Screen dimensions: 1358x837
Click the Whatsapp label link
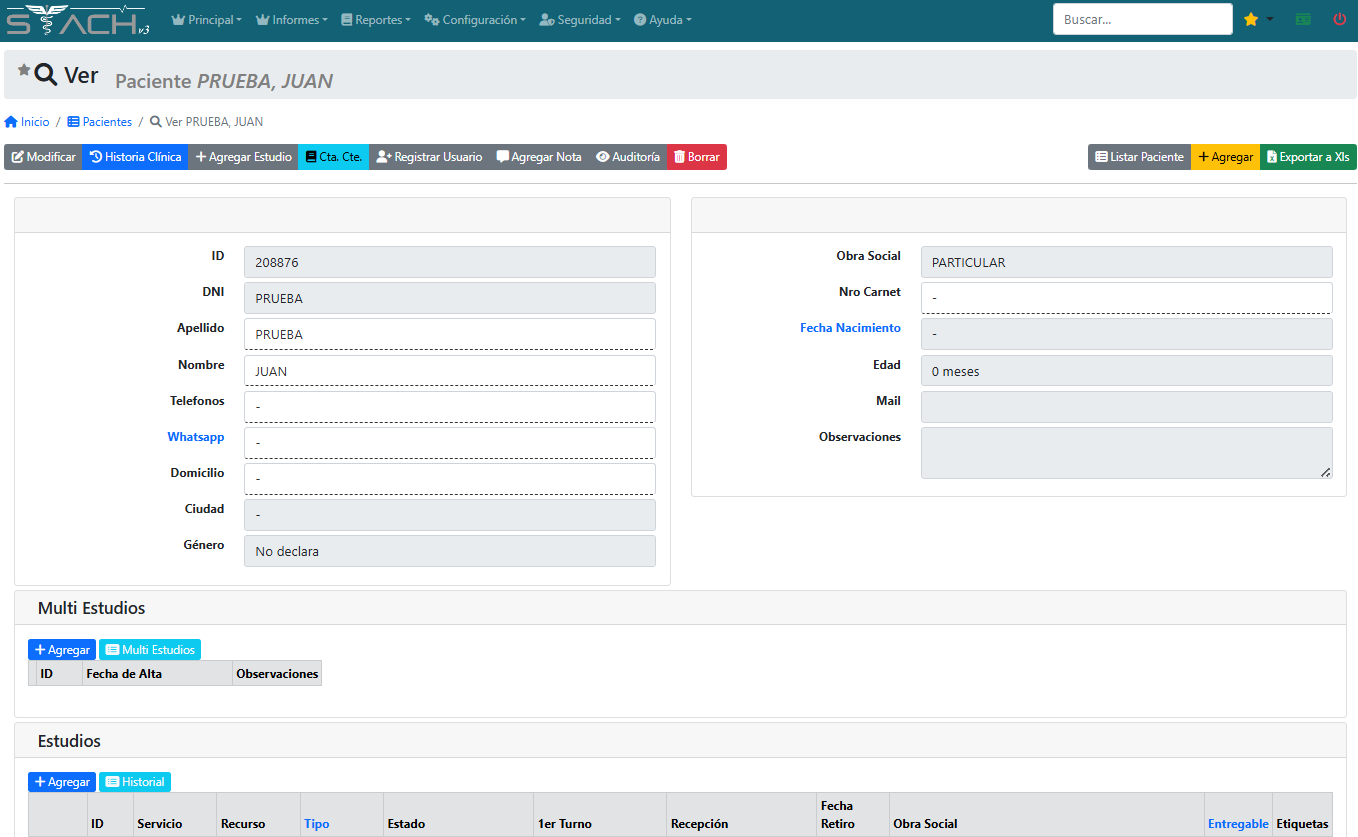[196, 437]
